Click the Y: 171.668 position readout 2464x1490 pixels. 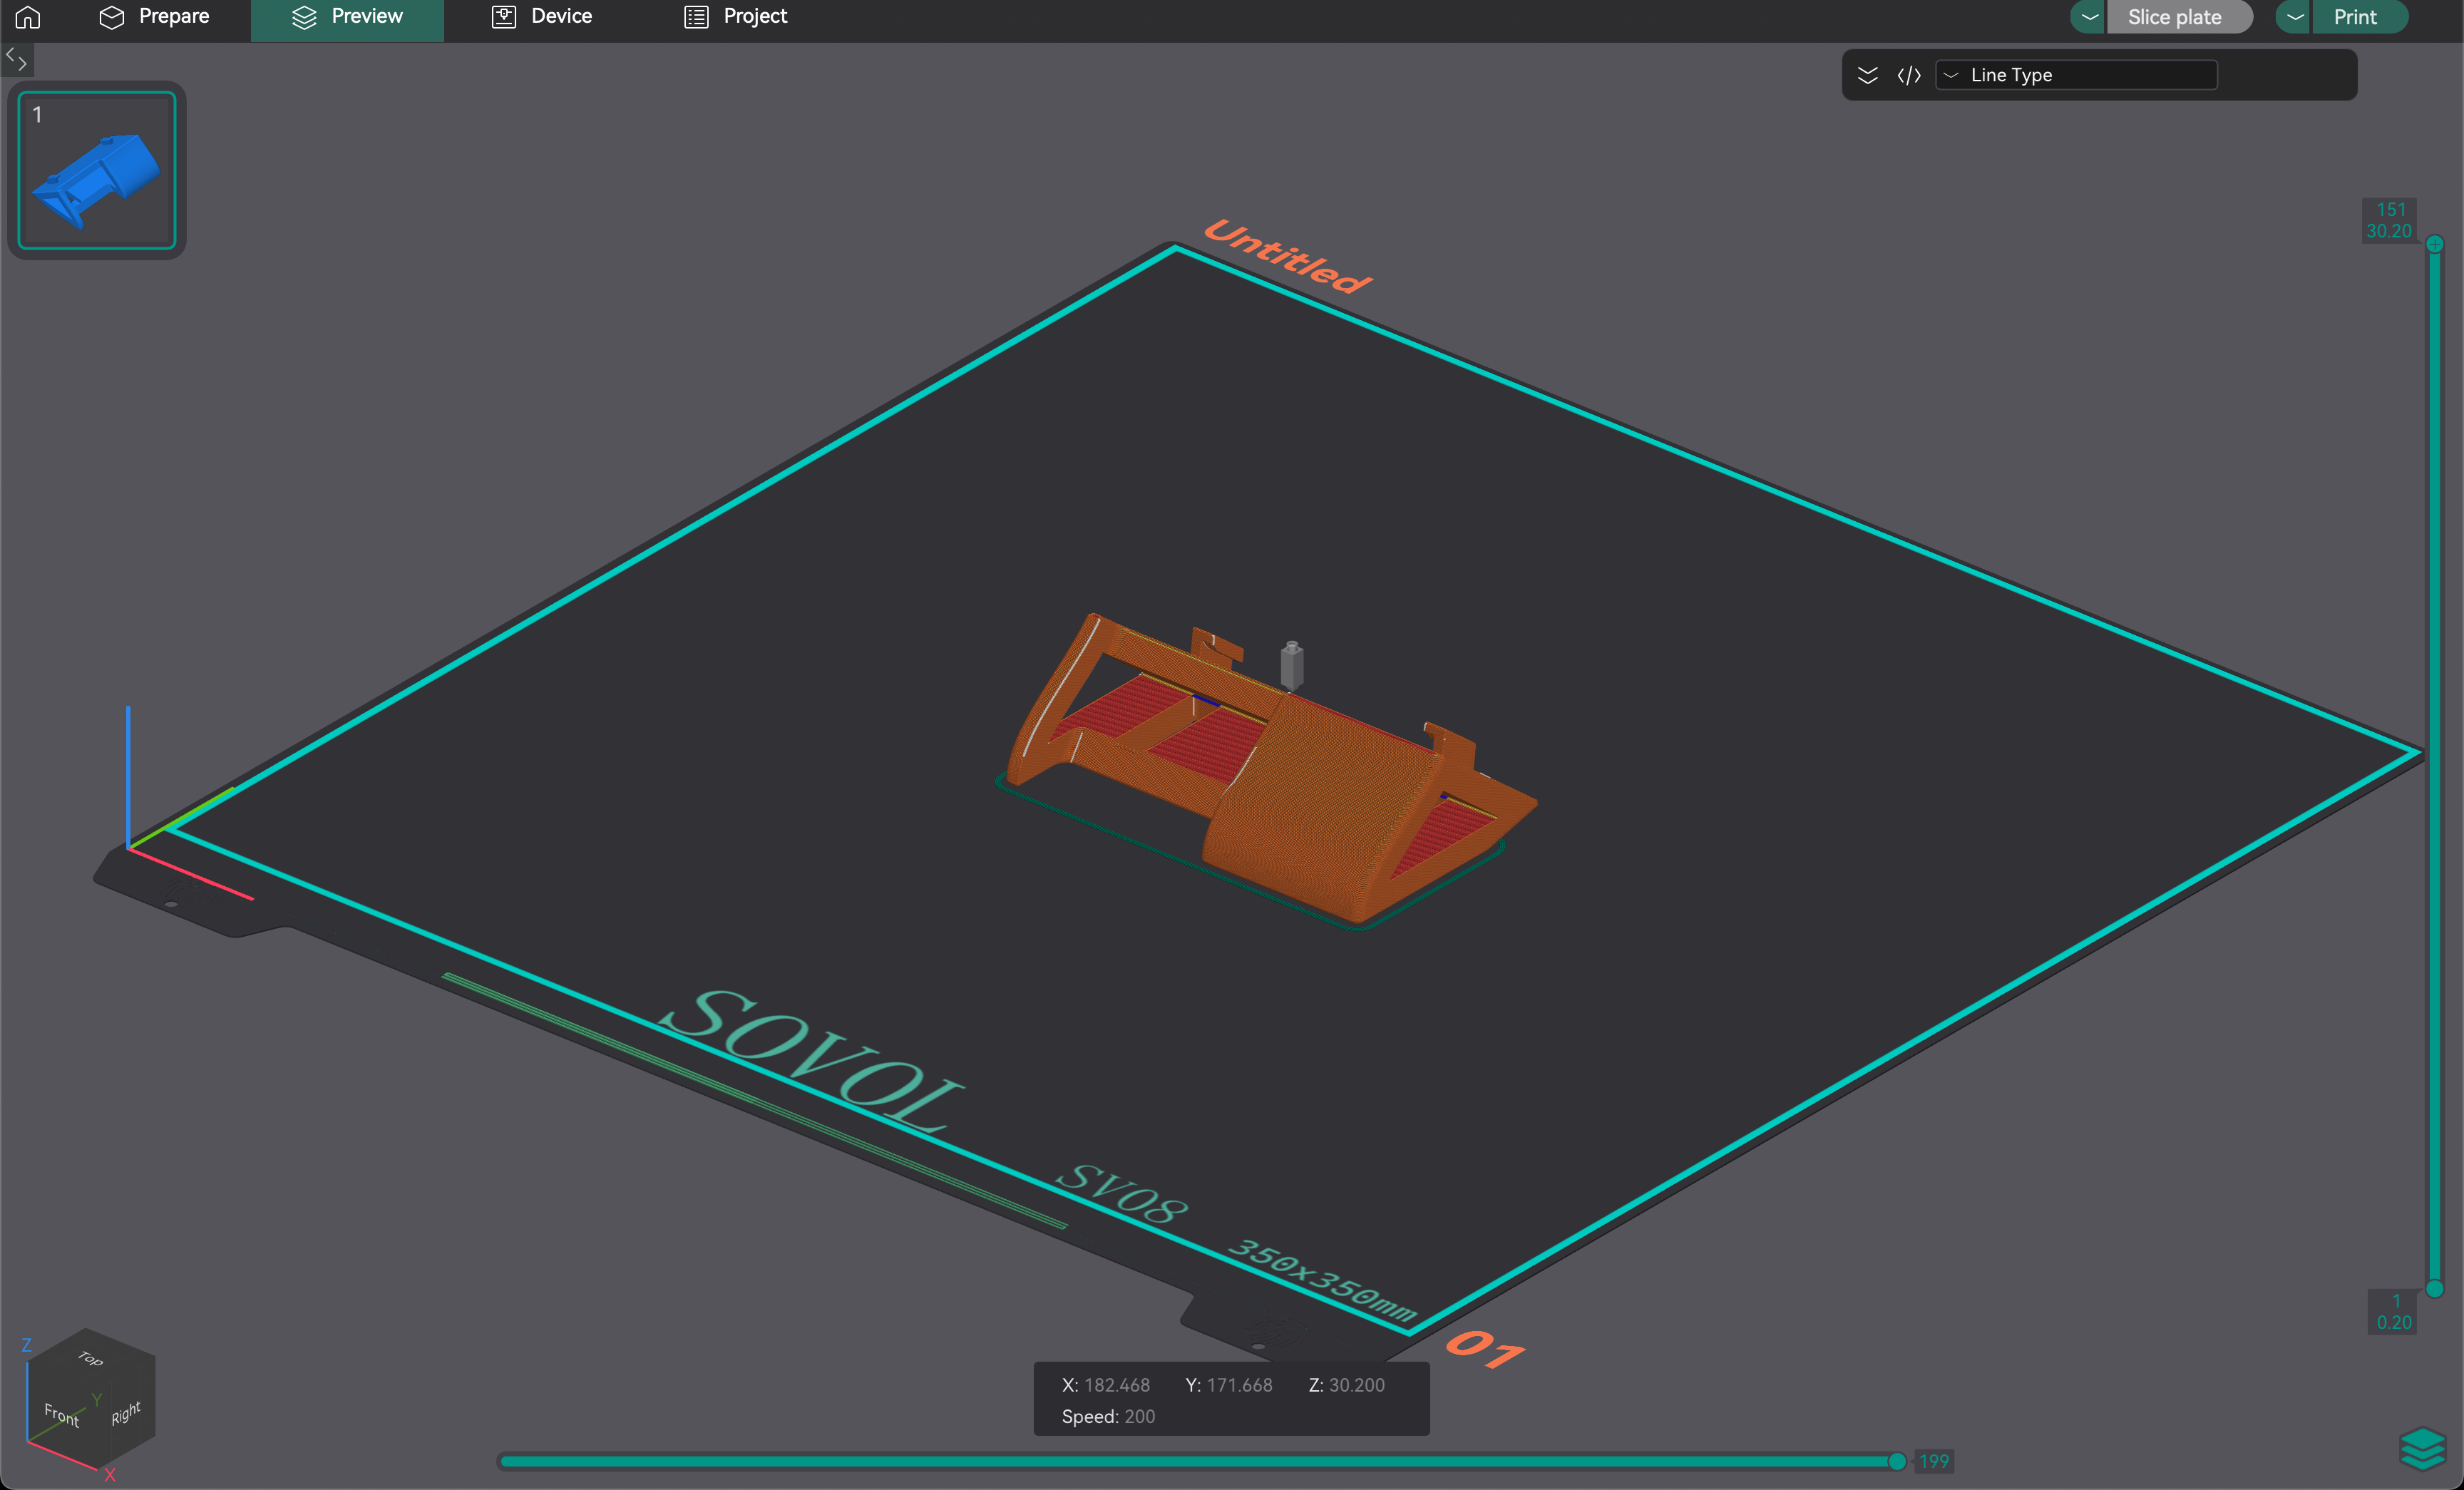pos(1229,1385)
